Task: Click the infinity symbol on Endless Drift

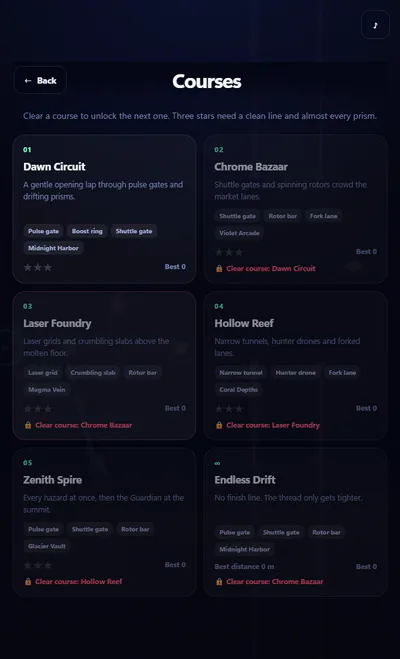Action: point(217,463)
